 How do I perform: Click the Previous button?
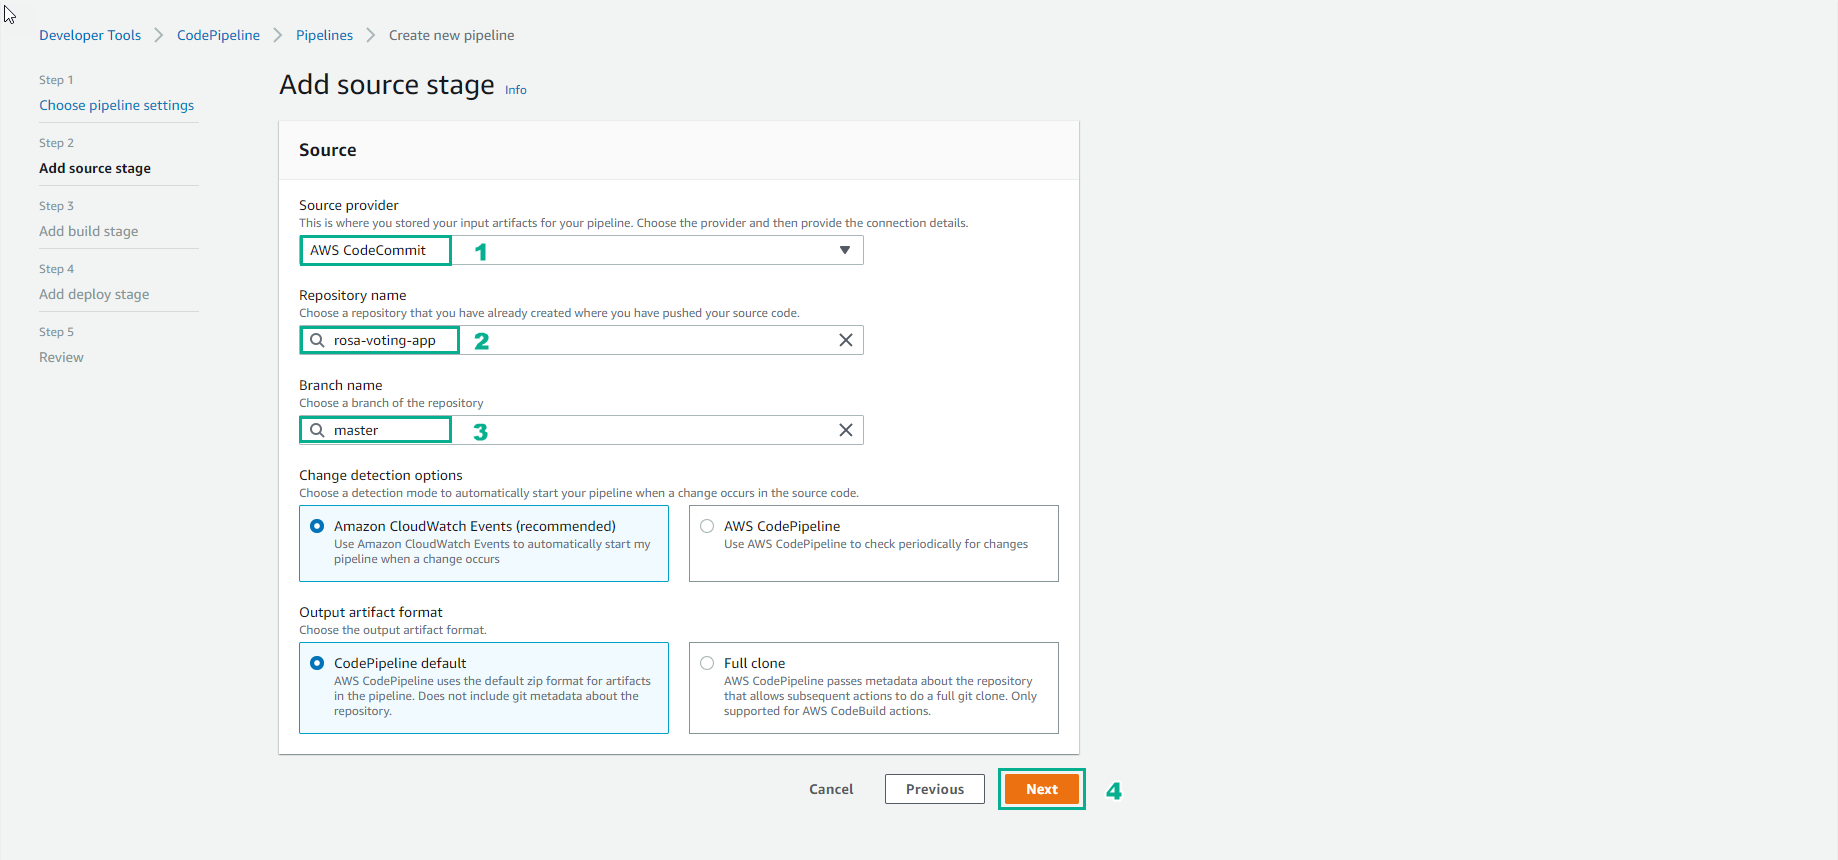pyautogui.click(x=934, y=789)
